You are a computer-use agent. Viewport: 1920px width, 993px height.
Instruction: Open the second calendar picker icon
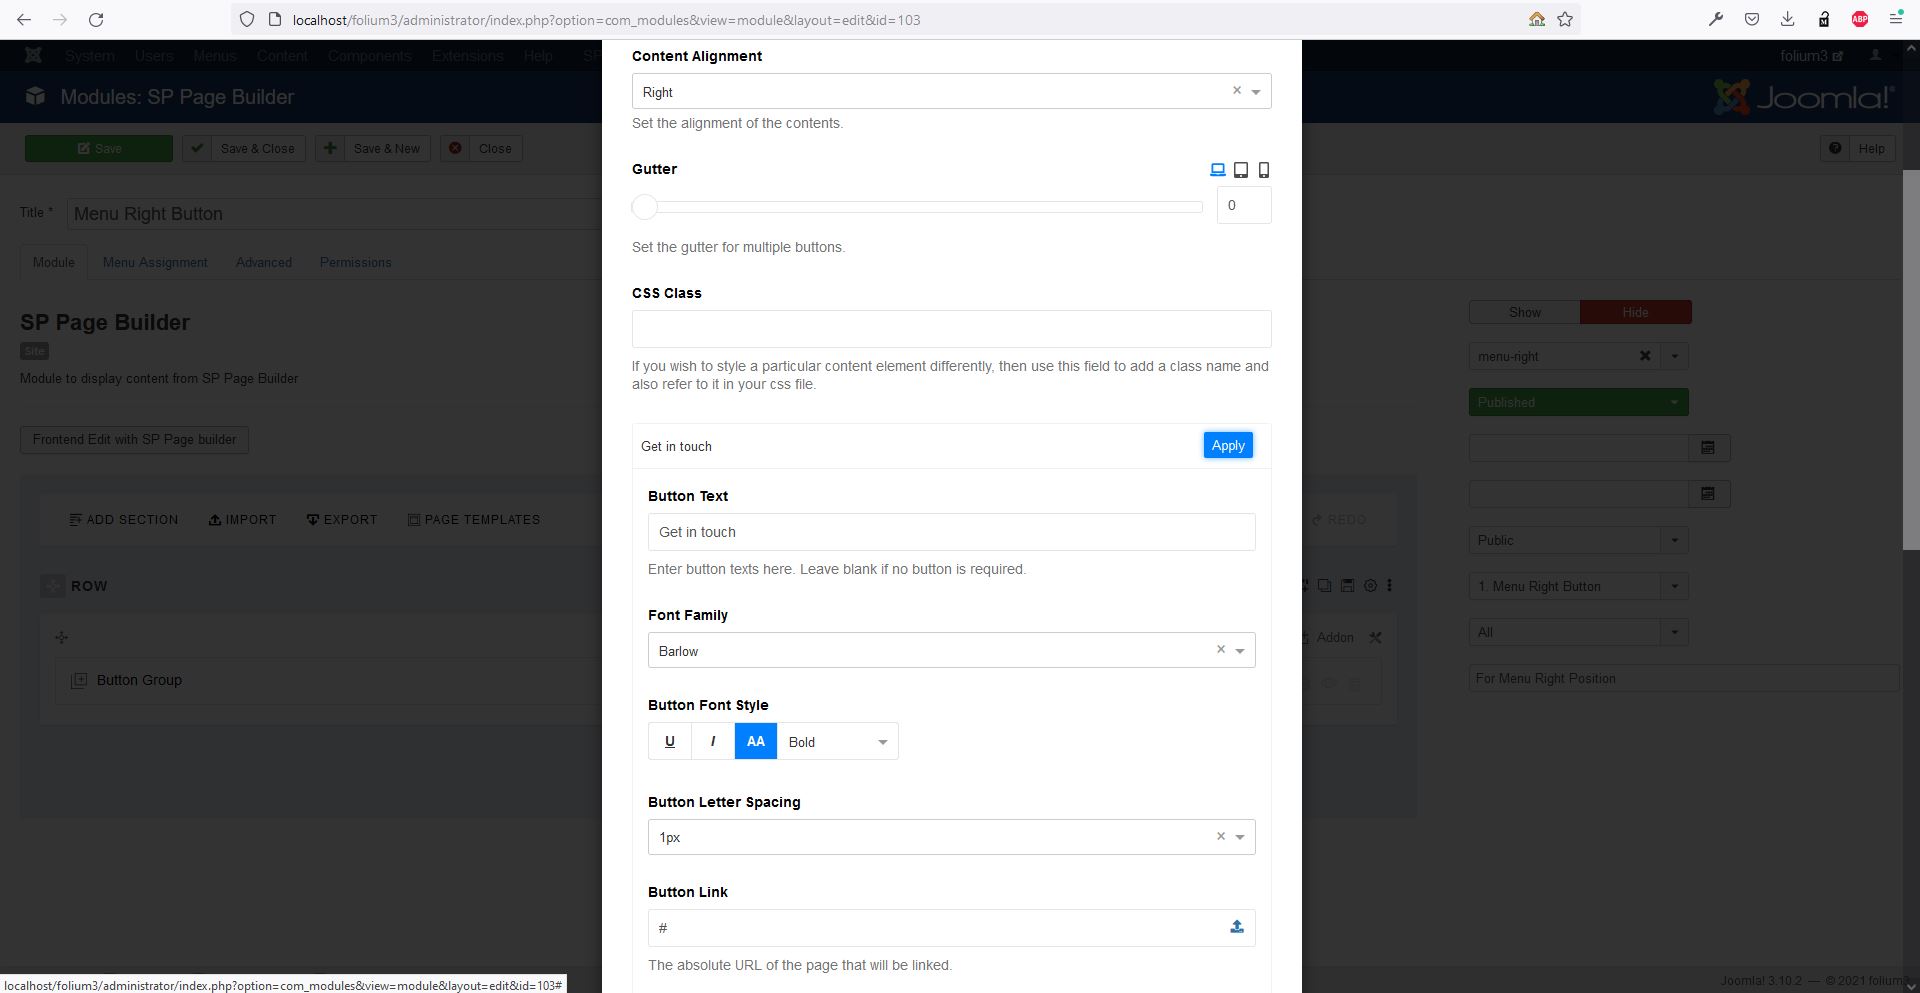click(x=1708, y=494)
